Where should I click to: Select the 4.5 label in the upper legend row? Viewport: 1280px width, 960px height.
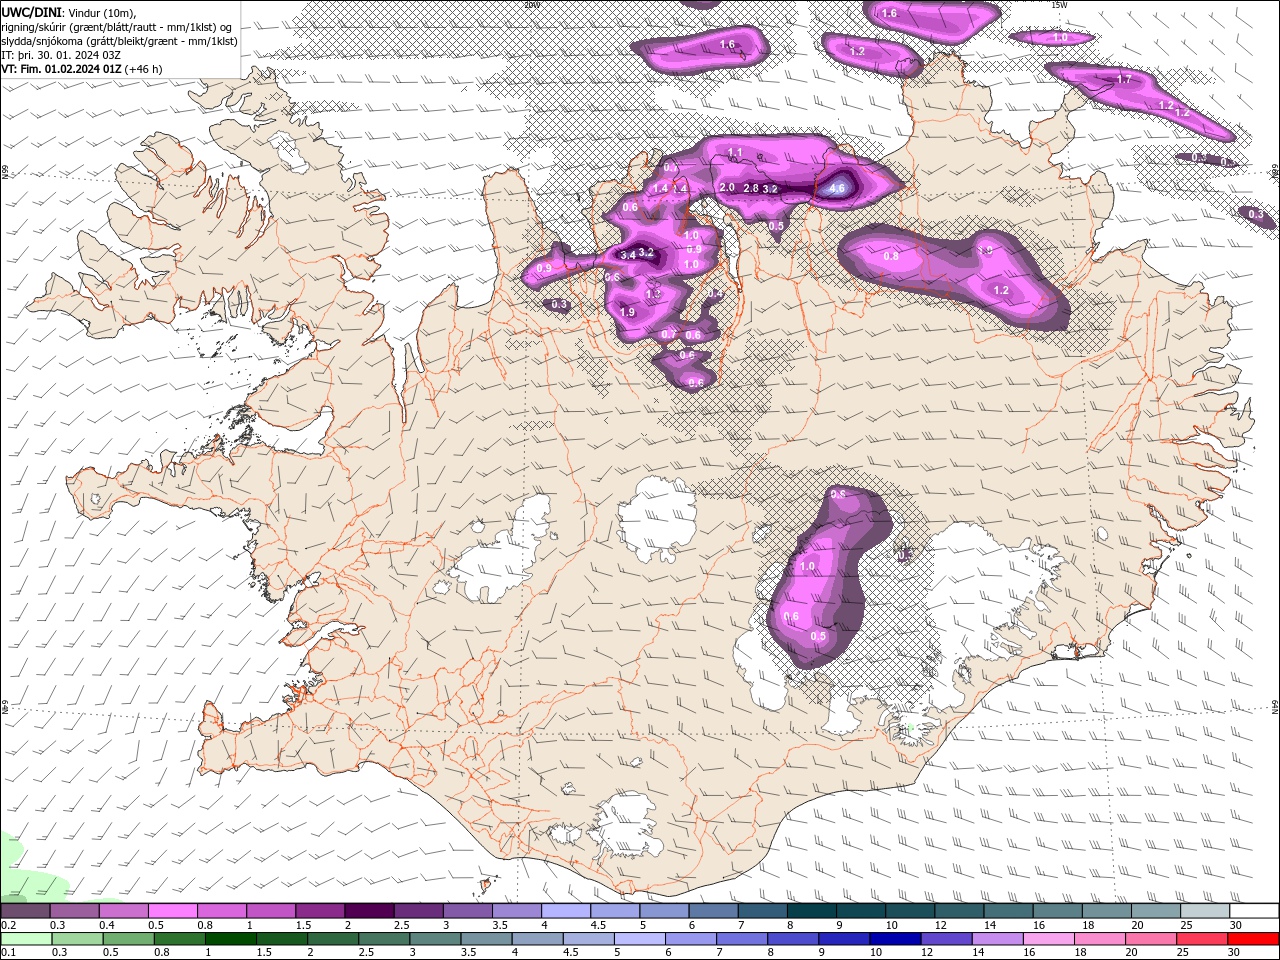point(598,925)
